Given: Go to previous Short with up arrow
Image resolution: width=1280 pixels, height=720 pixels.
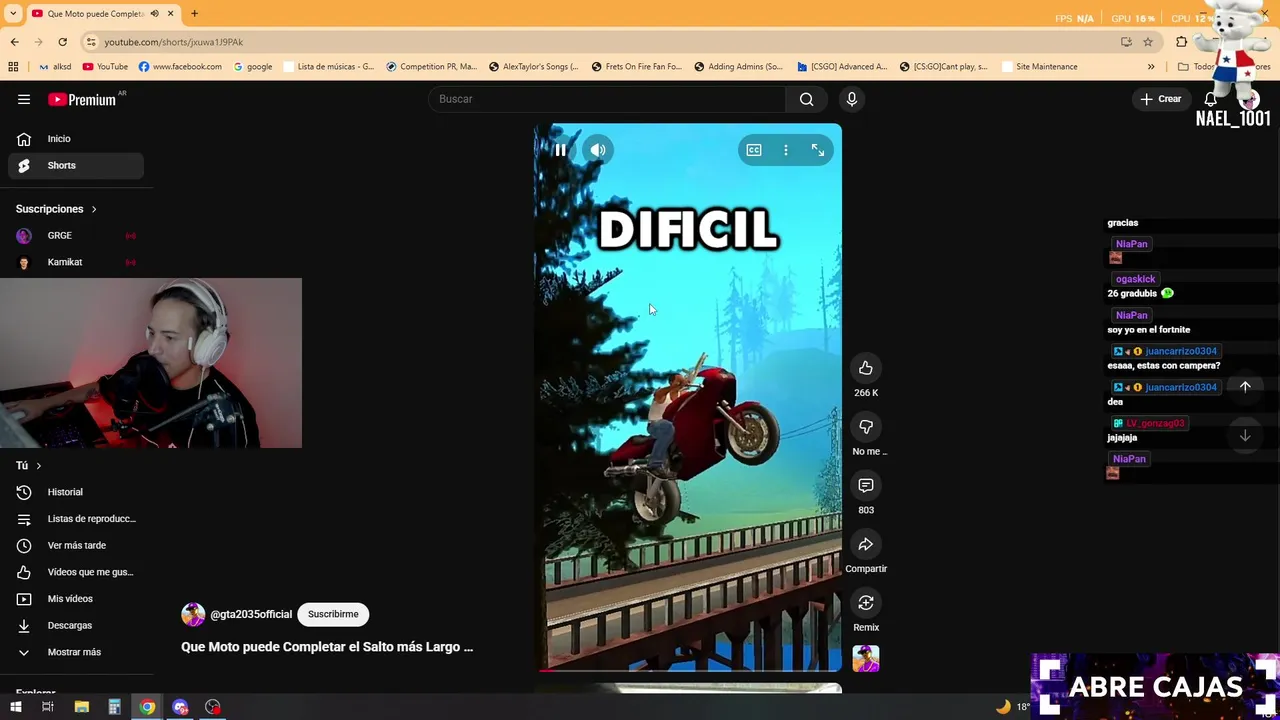Looking at the screenshot, I should (x=1245, y=387).
